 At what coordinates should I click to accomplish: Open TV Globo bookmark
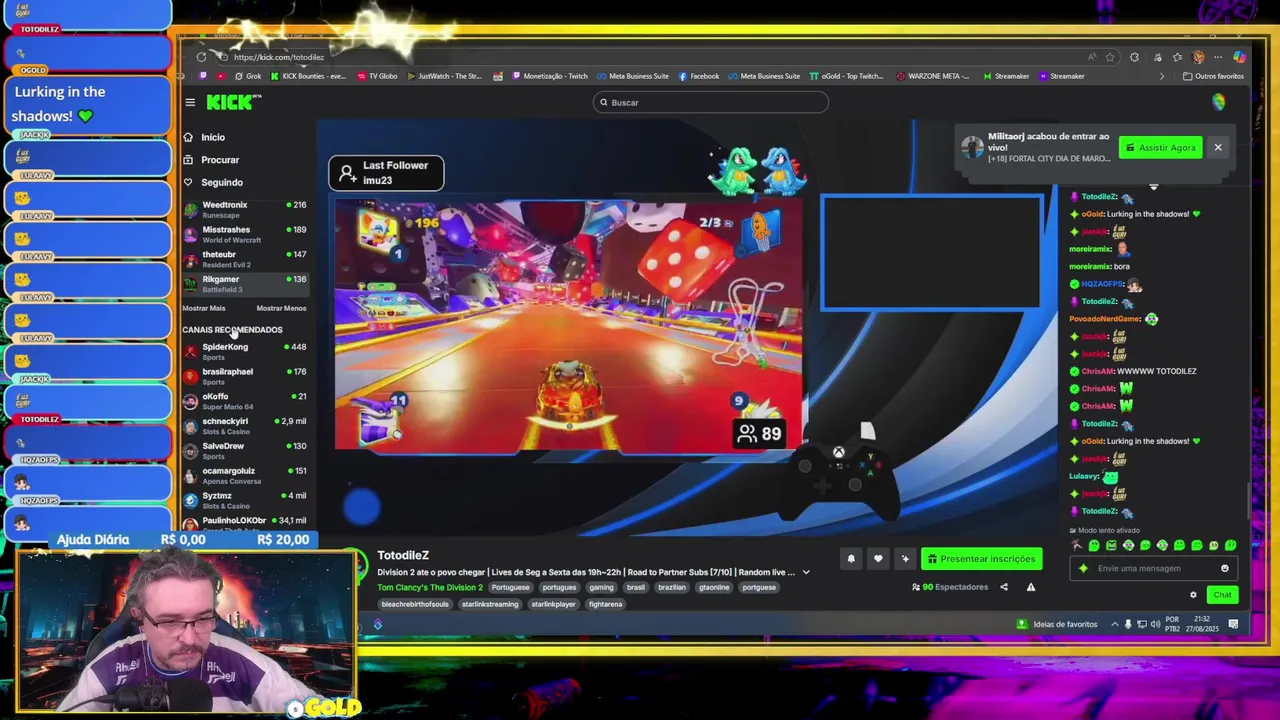[x=376, y=76]
